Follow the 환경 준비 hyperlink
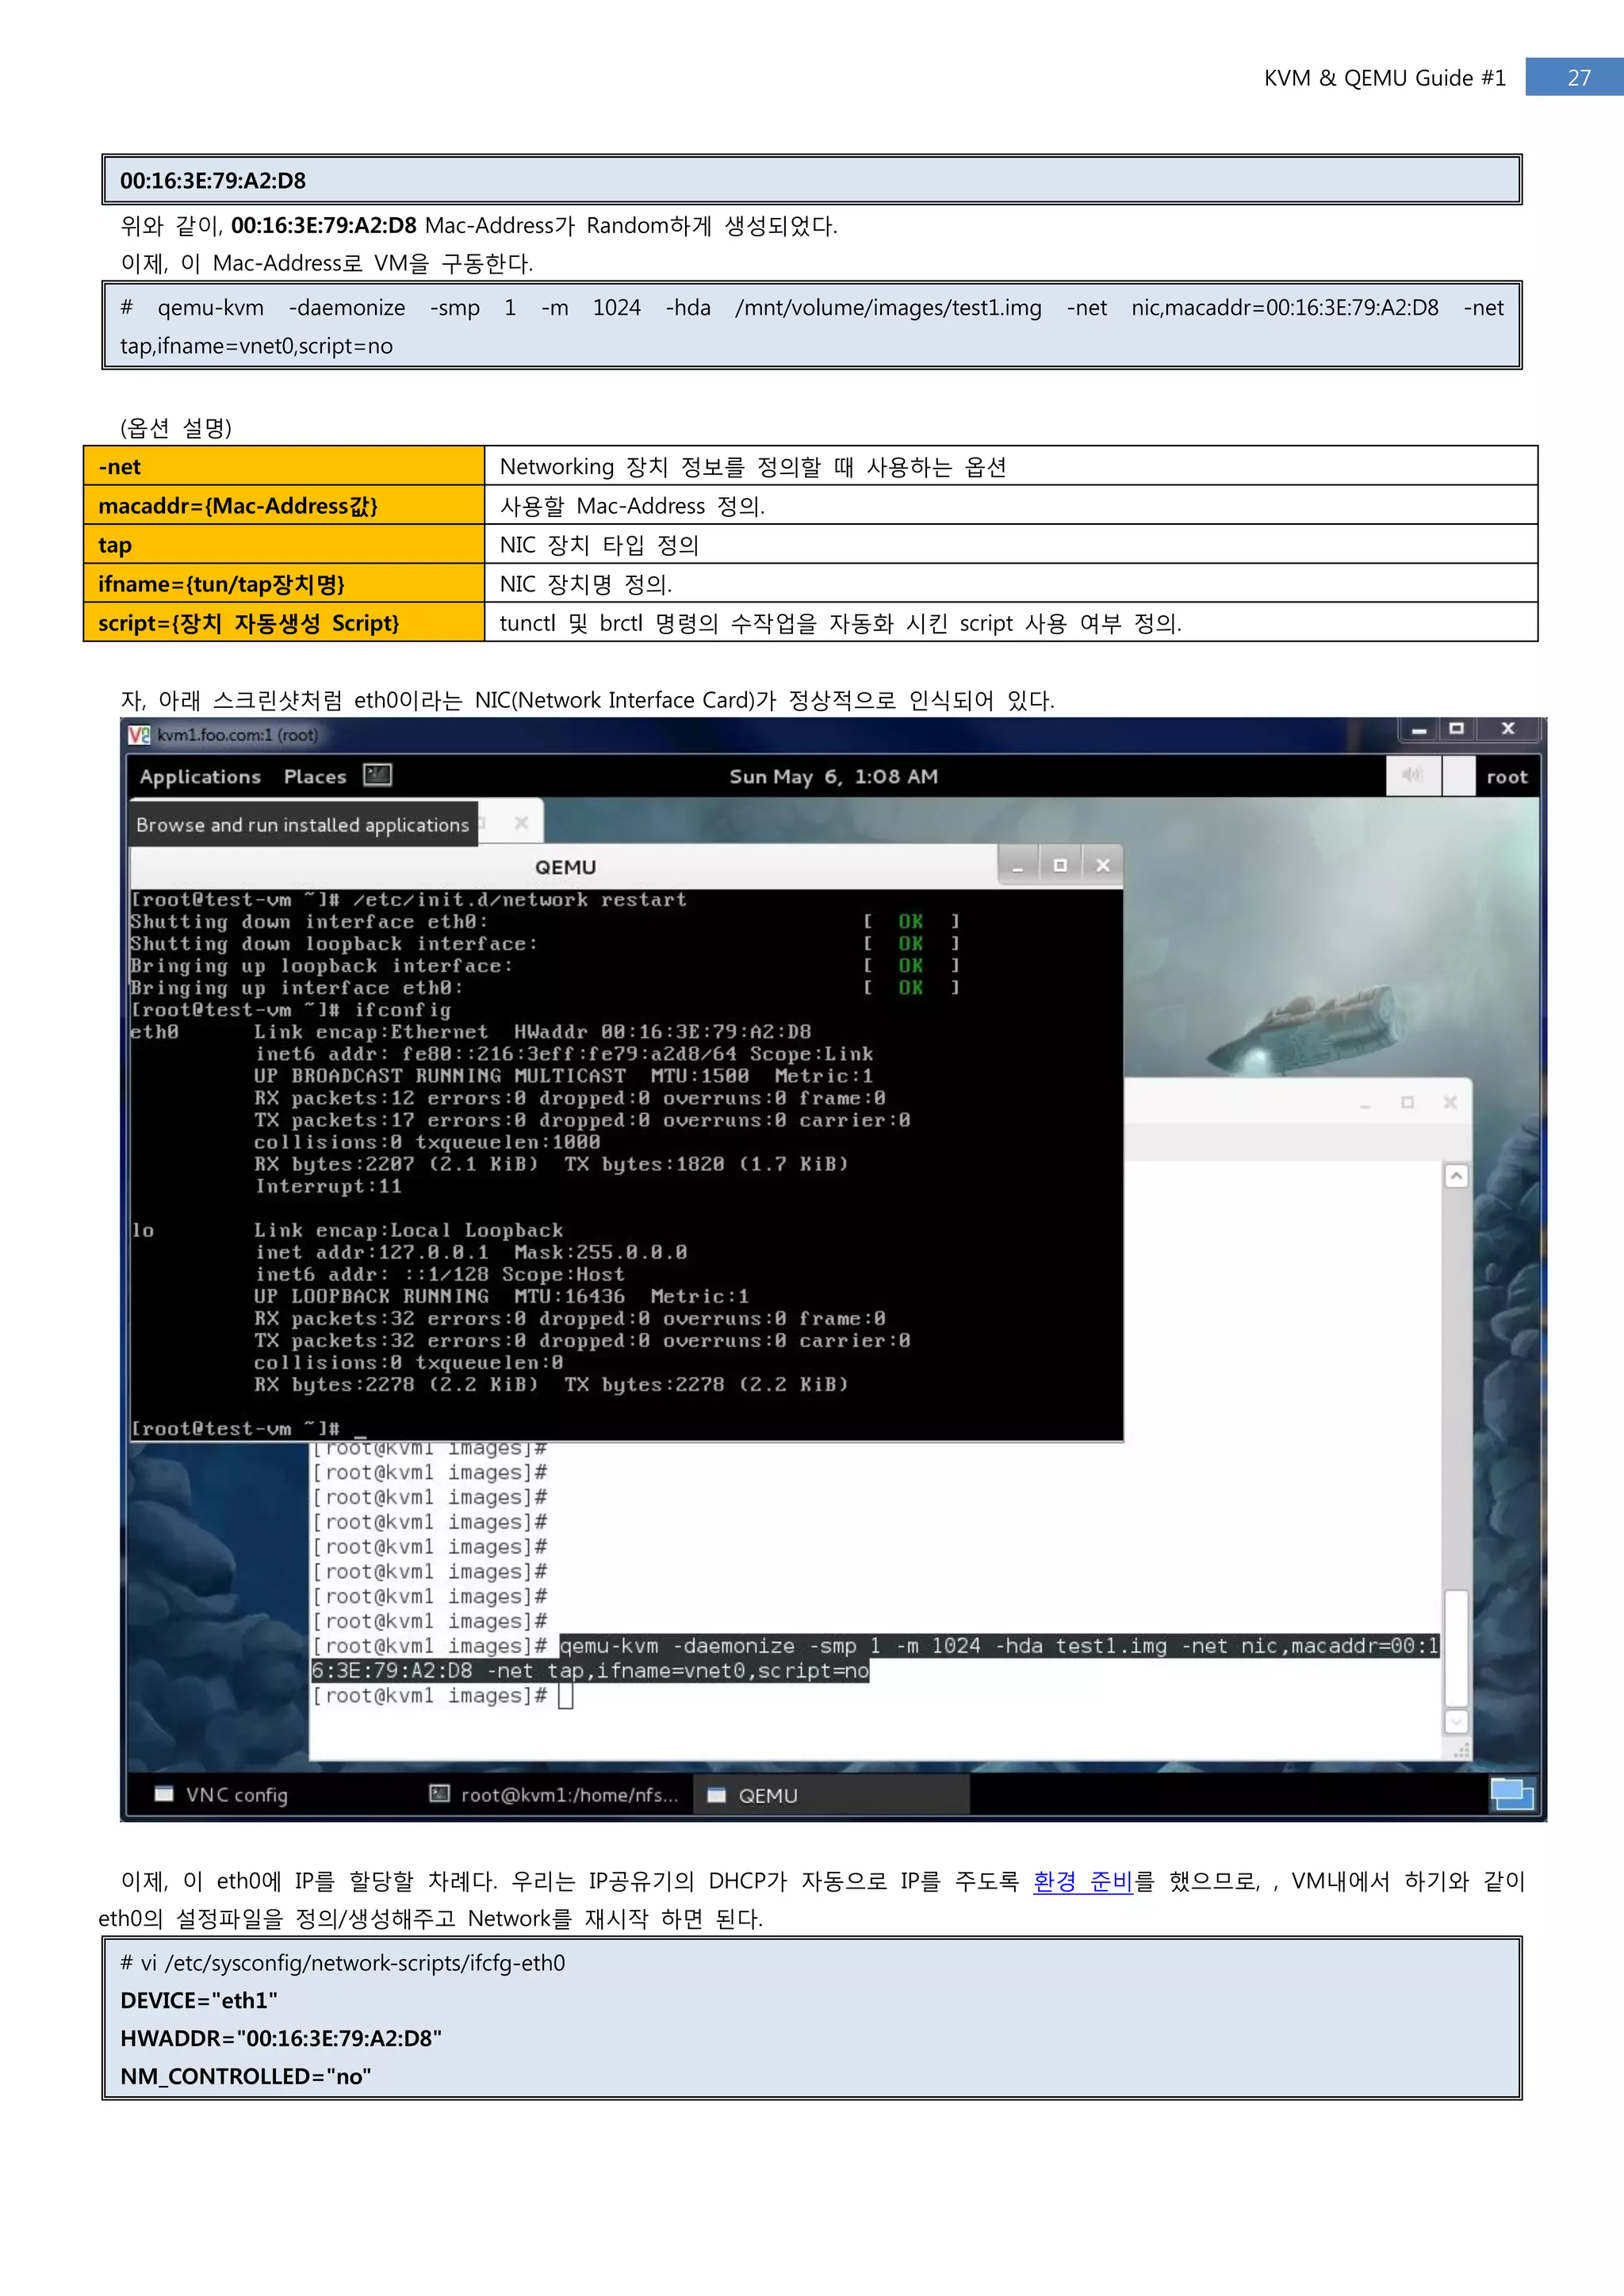 (1082, 1881)
